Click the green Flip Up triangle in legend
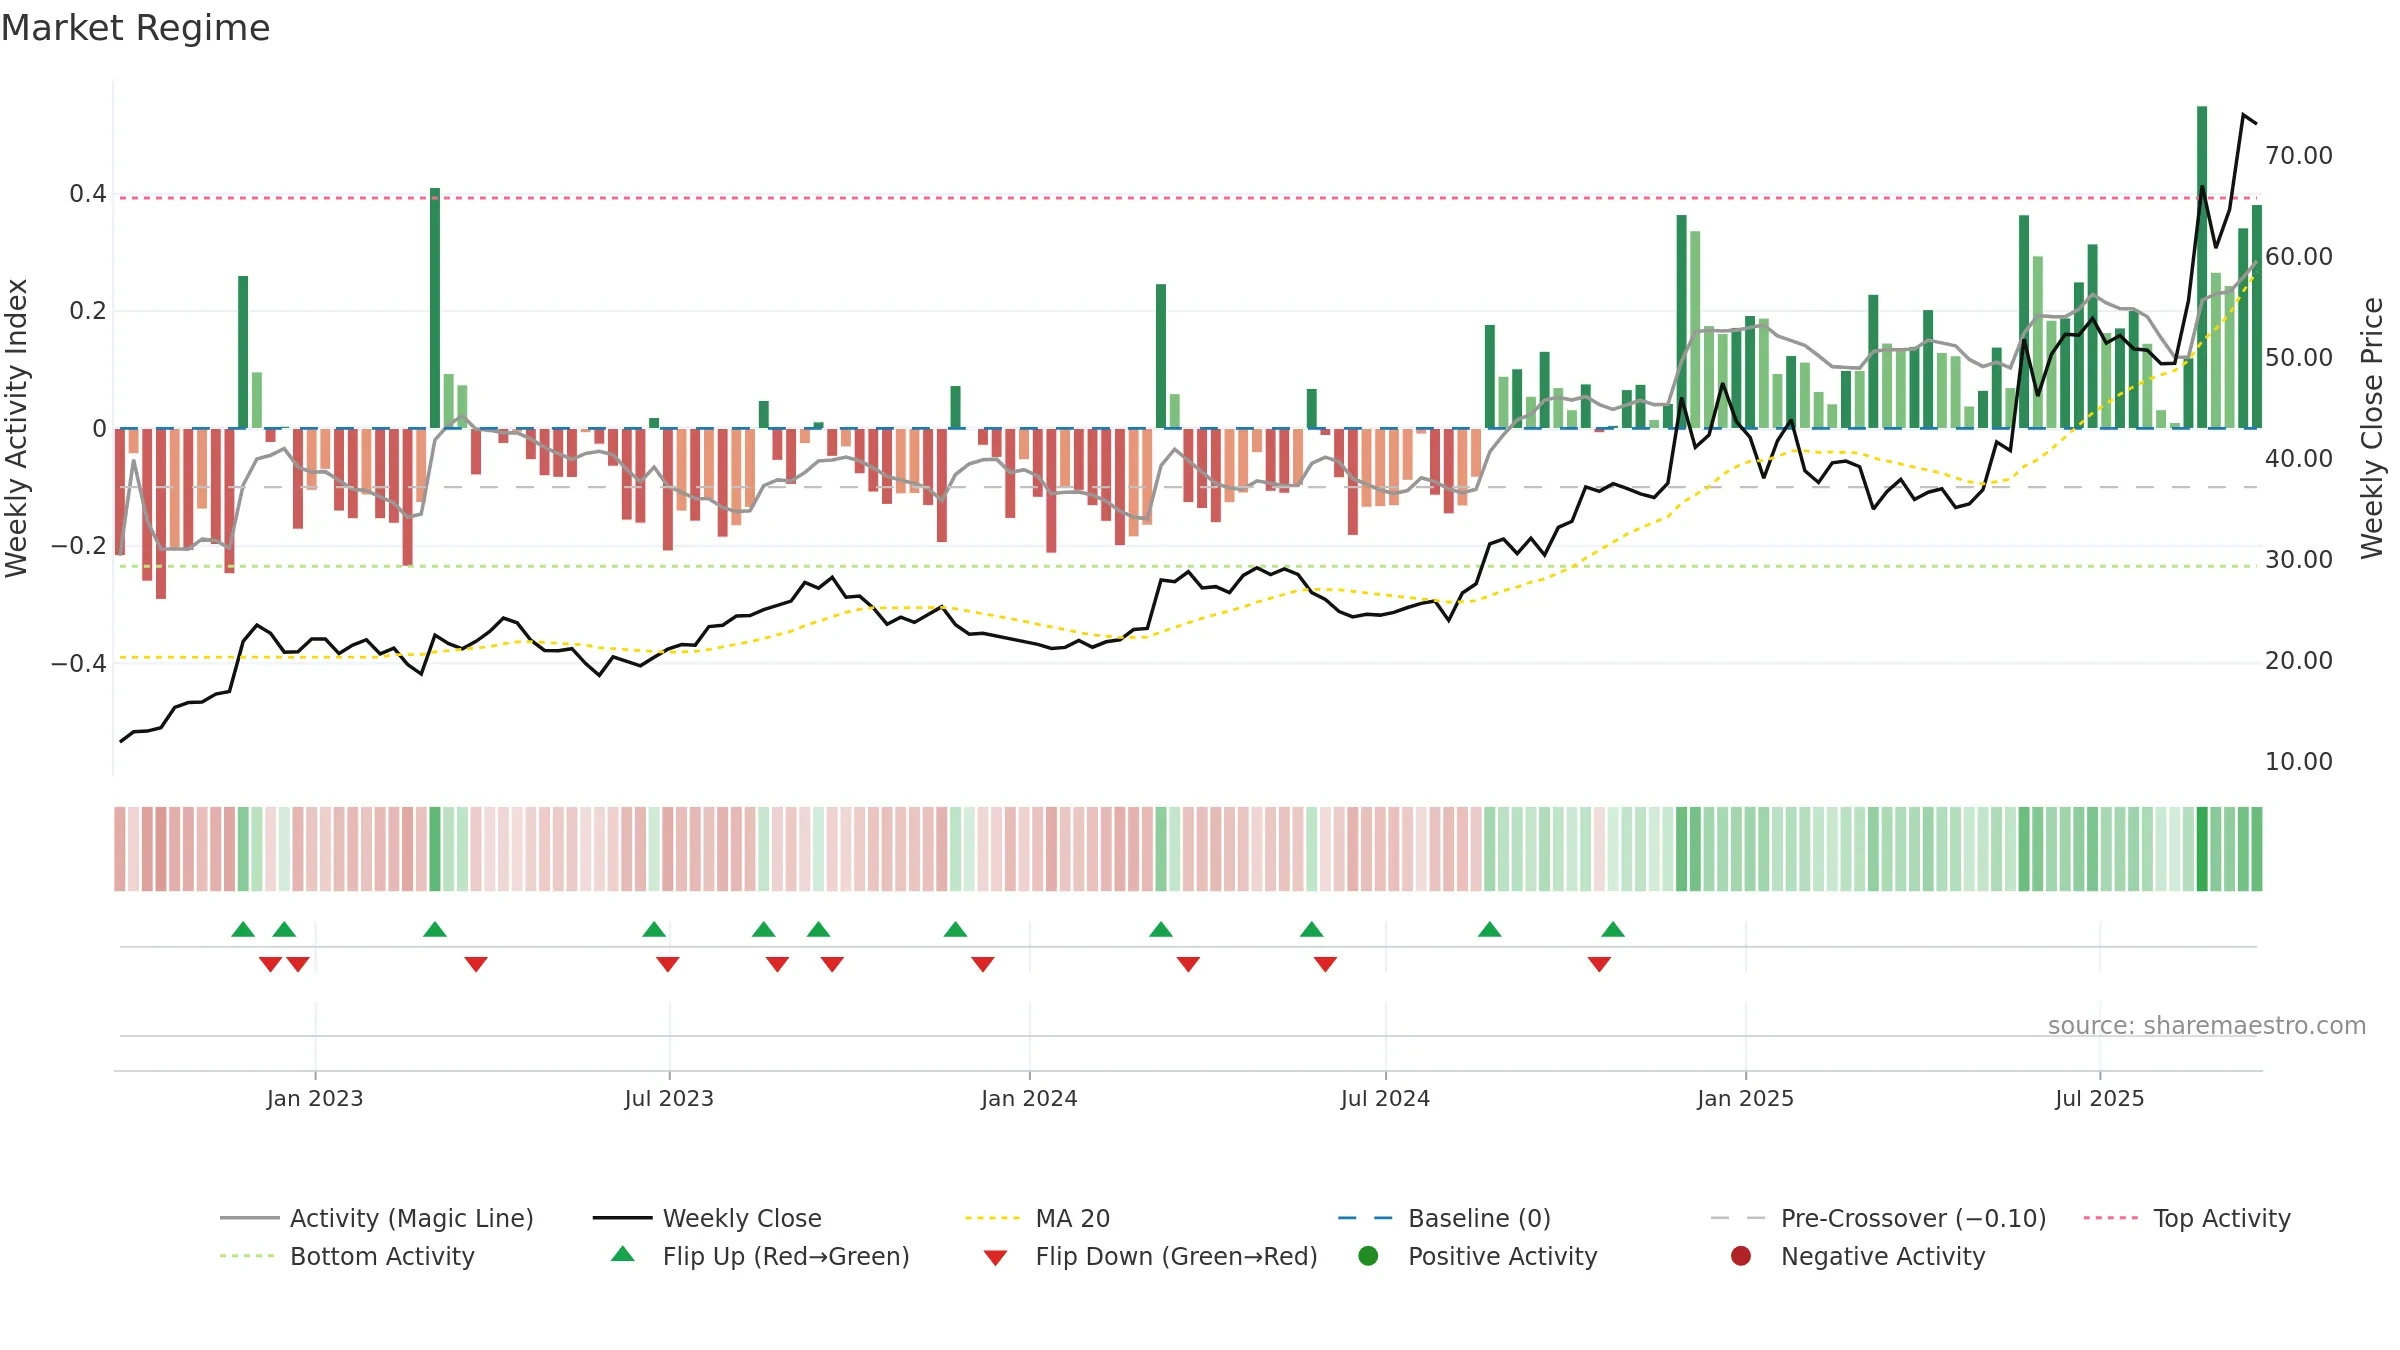2400x1350 pixels. [623, 1254]
